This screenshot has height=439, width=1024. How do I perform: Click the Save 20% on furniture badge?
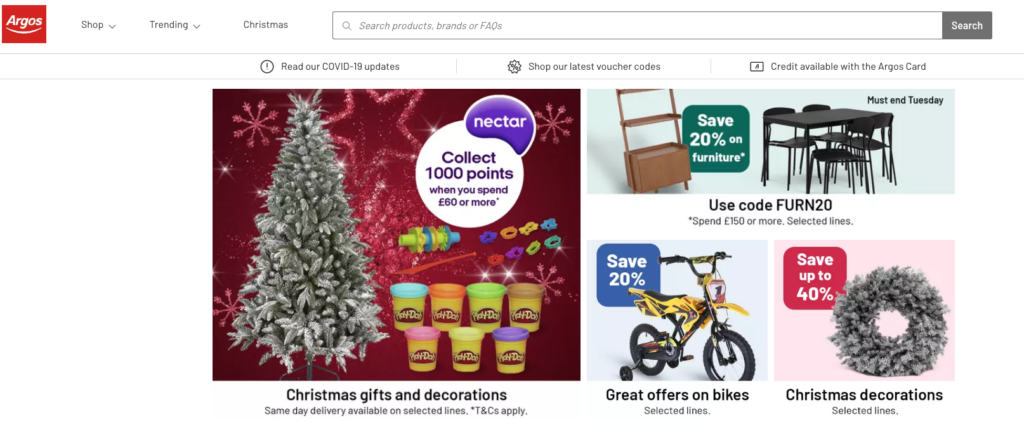coord(716,138)
